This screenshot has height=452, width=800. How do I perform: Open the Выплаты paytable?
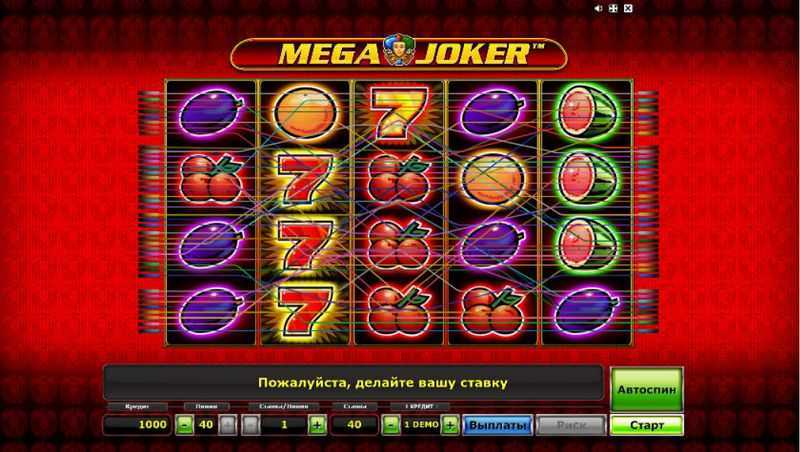[x=497, y=425]
